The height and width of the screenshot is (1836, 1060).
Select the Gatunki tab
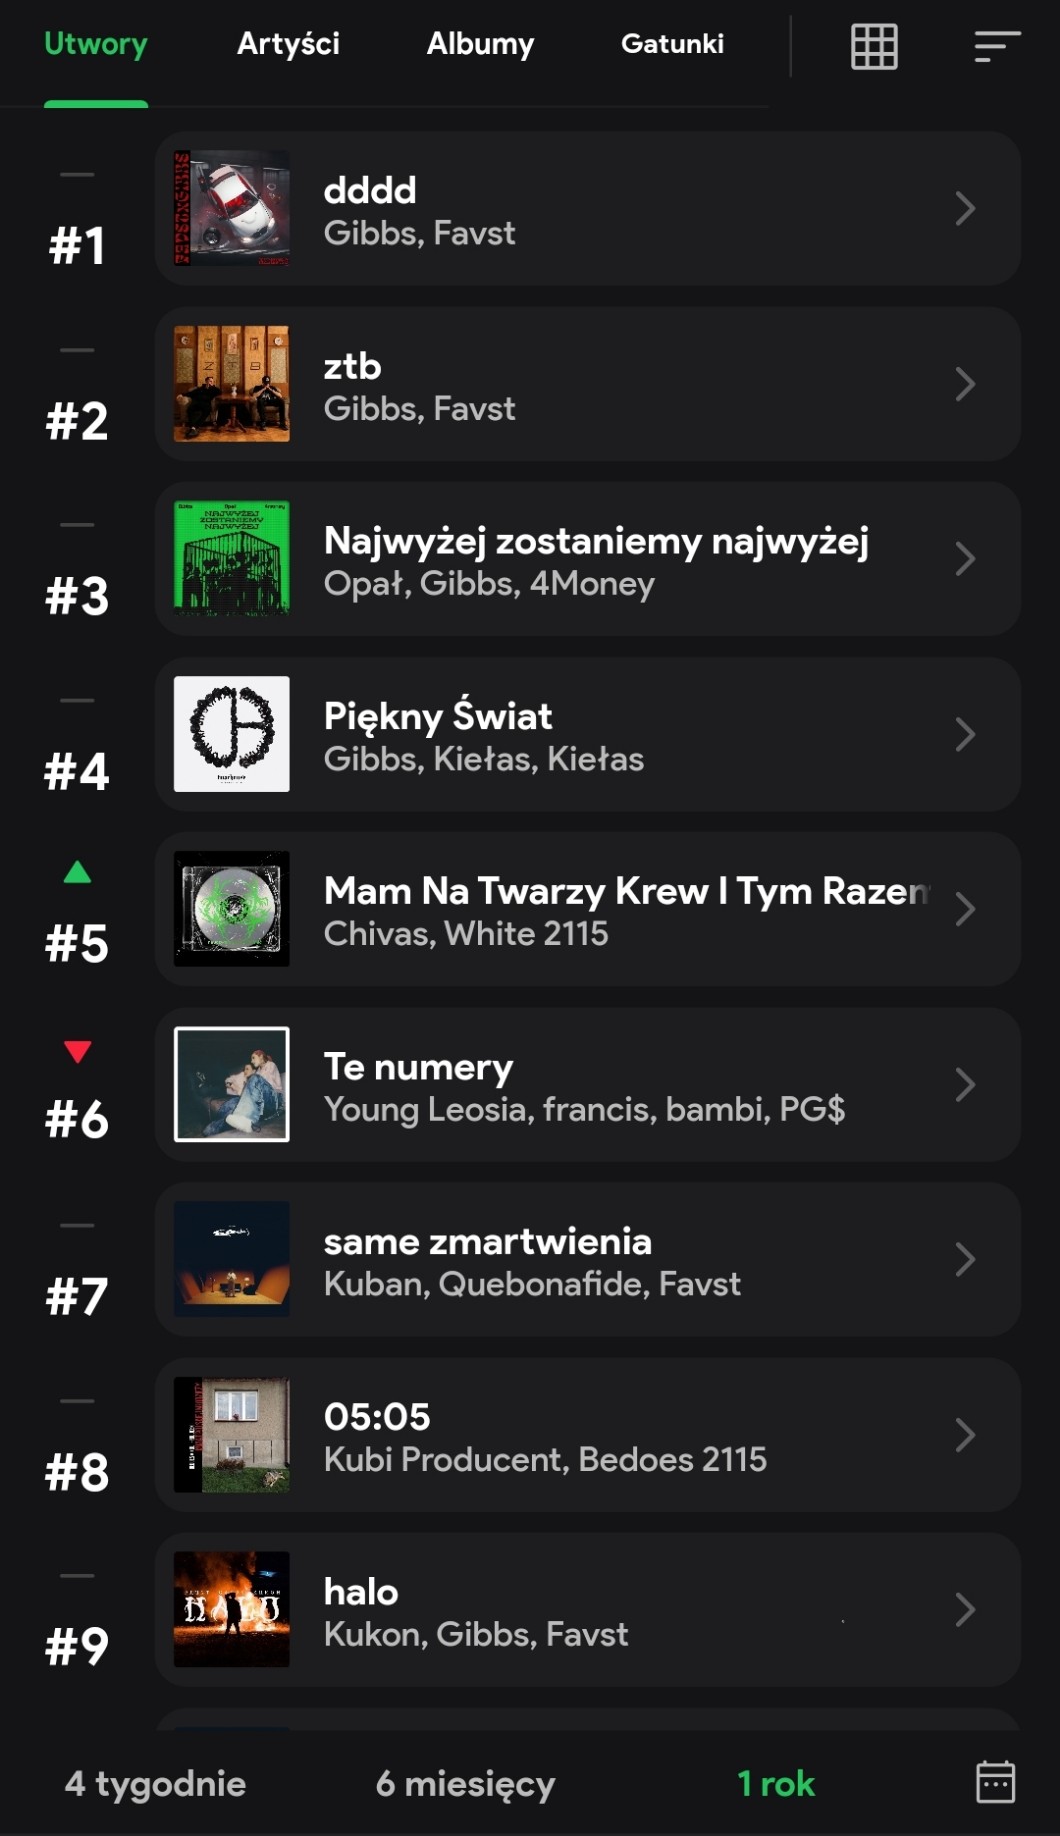click(672, 44)
